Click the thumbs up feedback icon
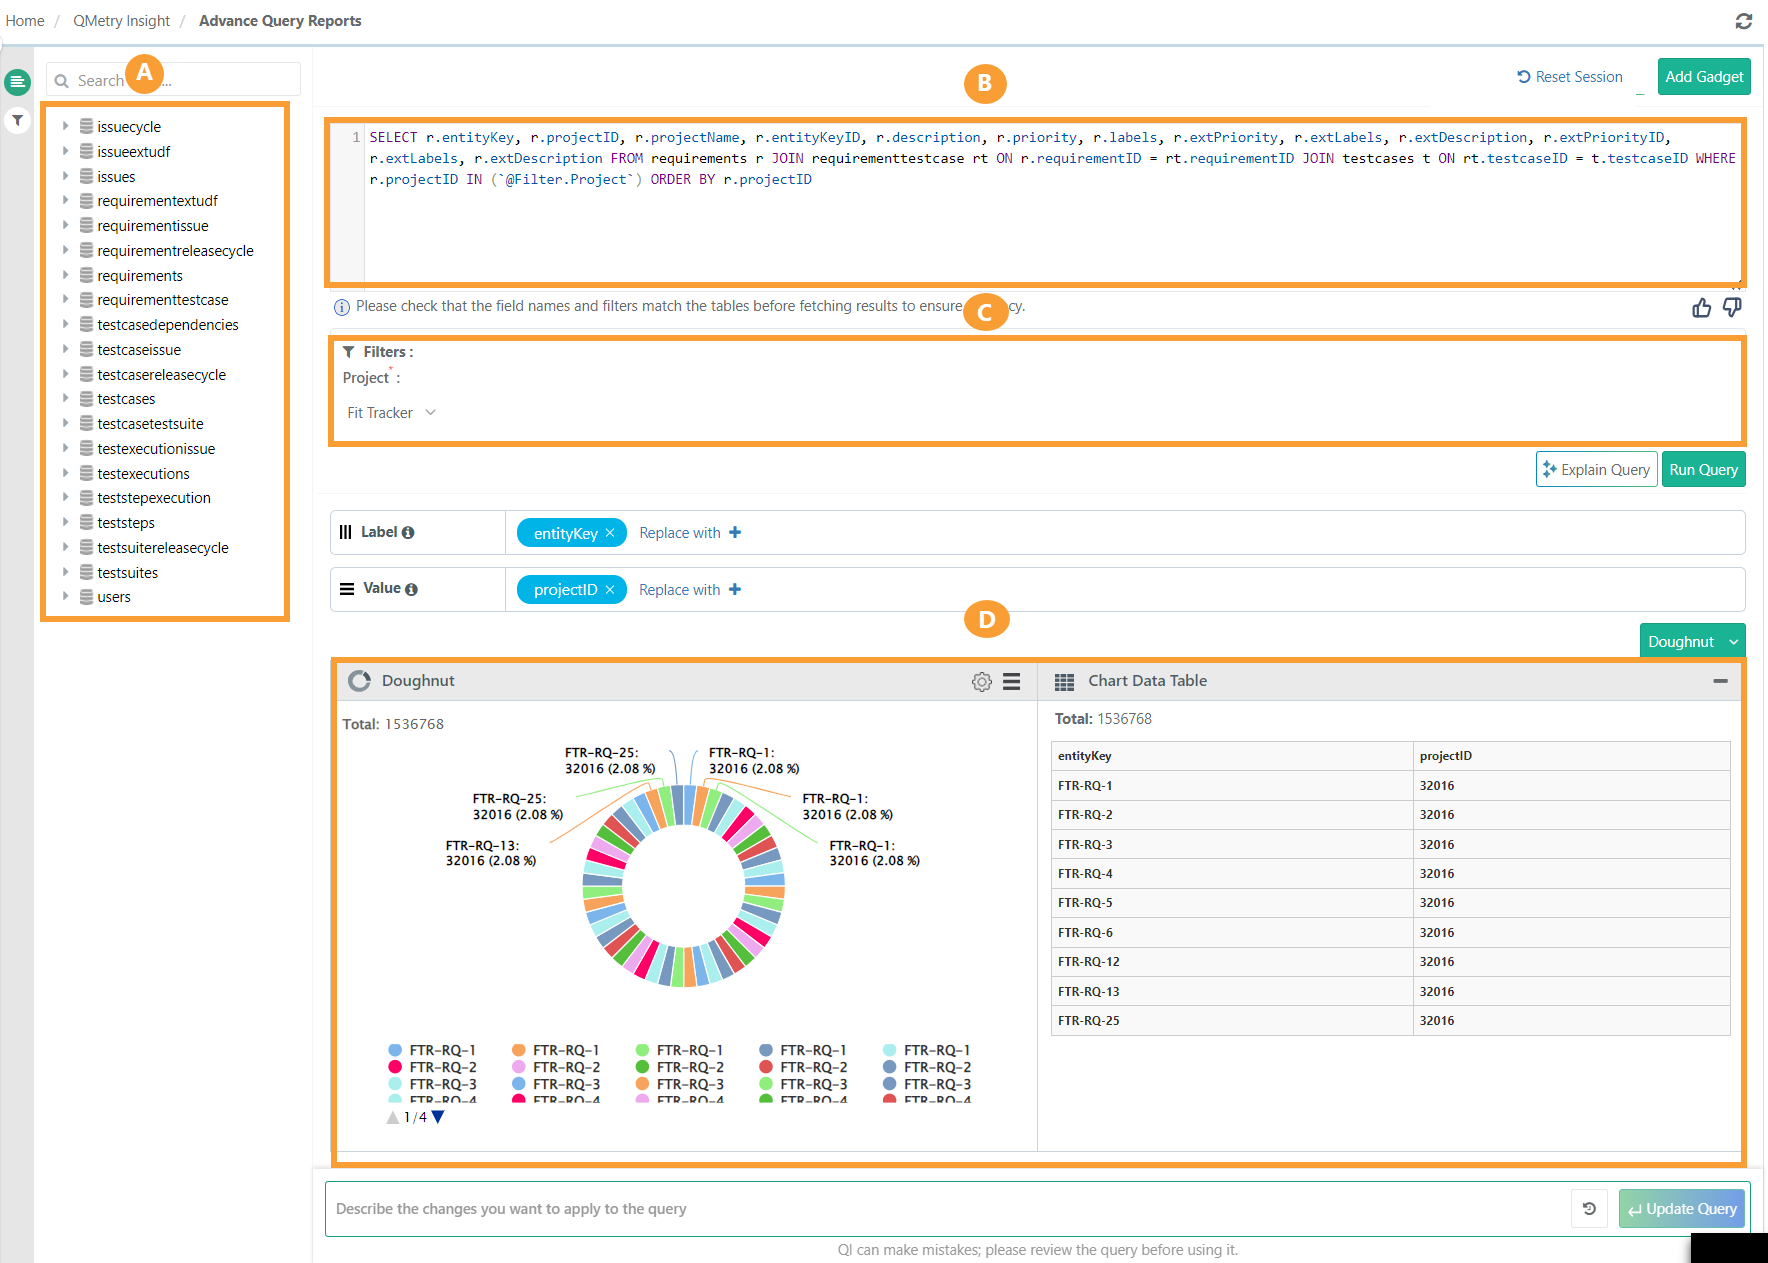Image resolution: width=1768 pixels, height=1263 pixels. click(1701, 307)
